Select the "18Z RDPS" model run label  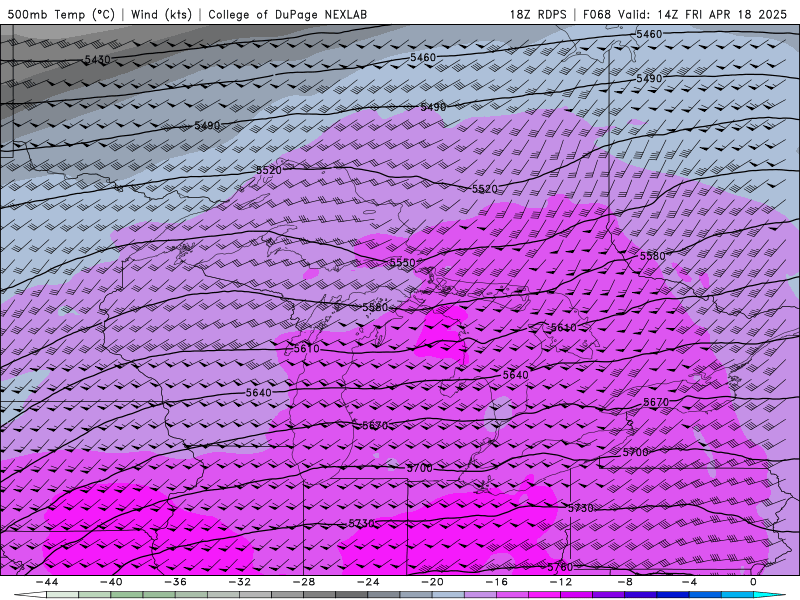click(538, 14)
